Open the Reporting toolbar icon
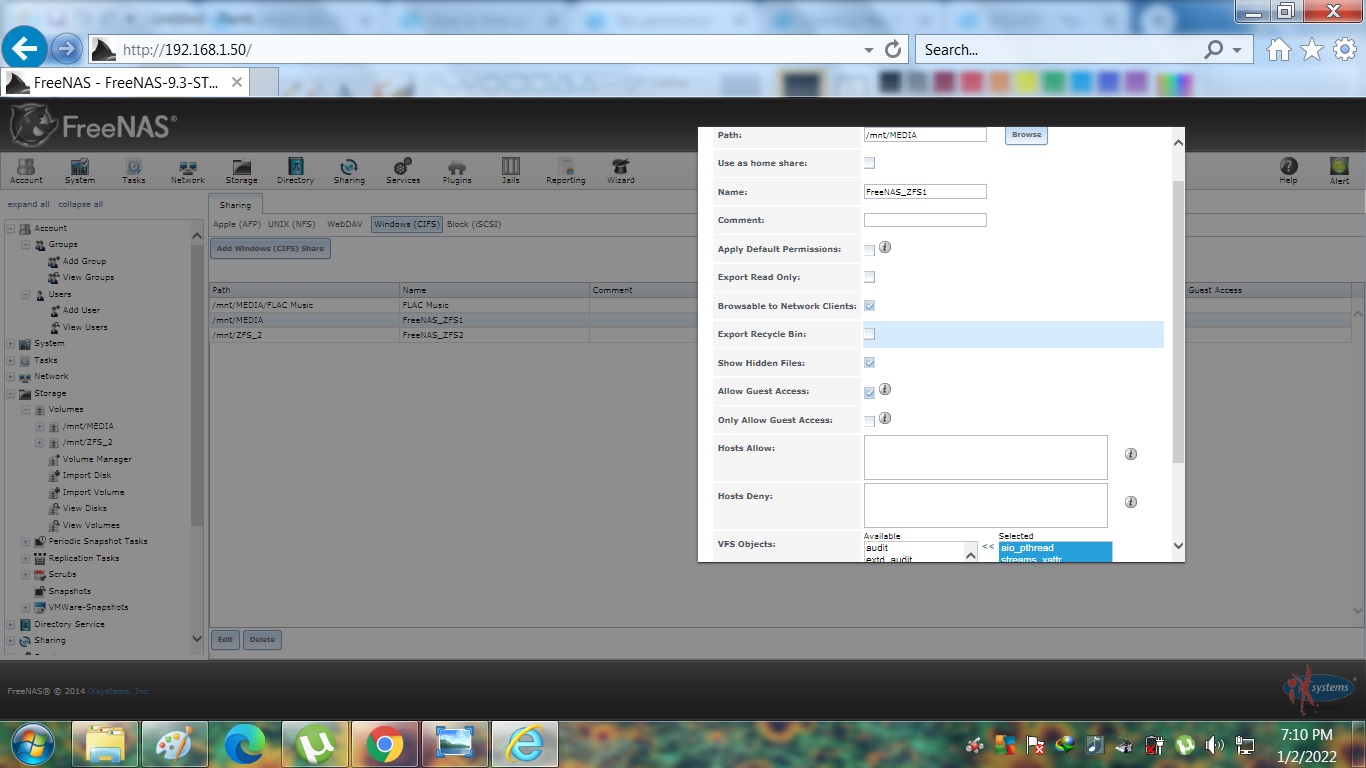 (x=565, y=171)
